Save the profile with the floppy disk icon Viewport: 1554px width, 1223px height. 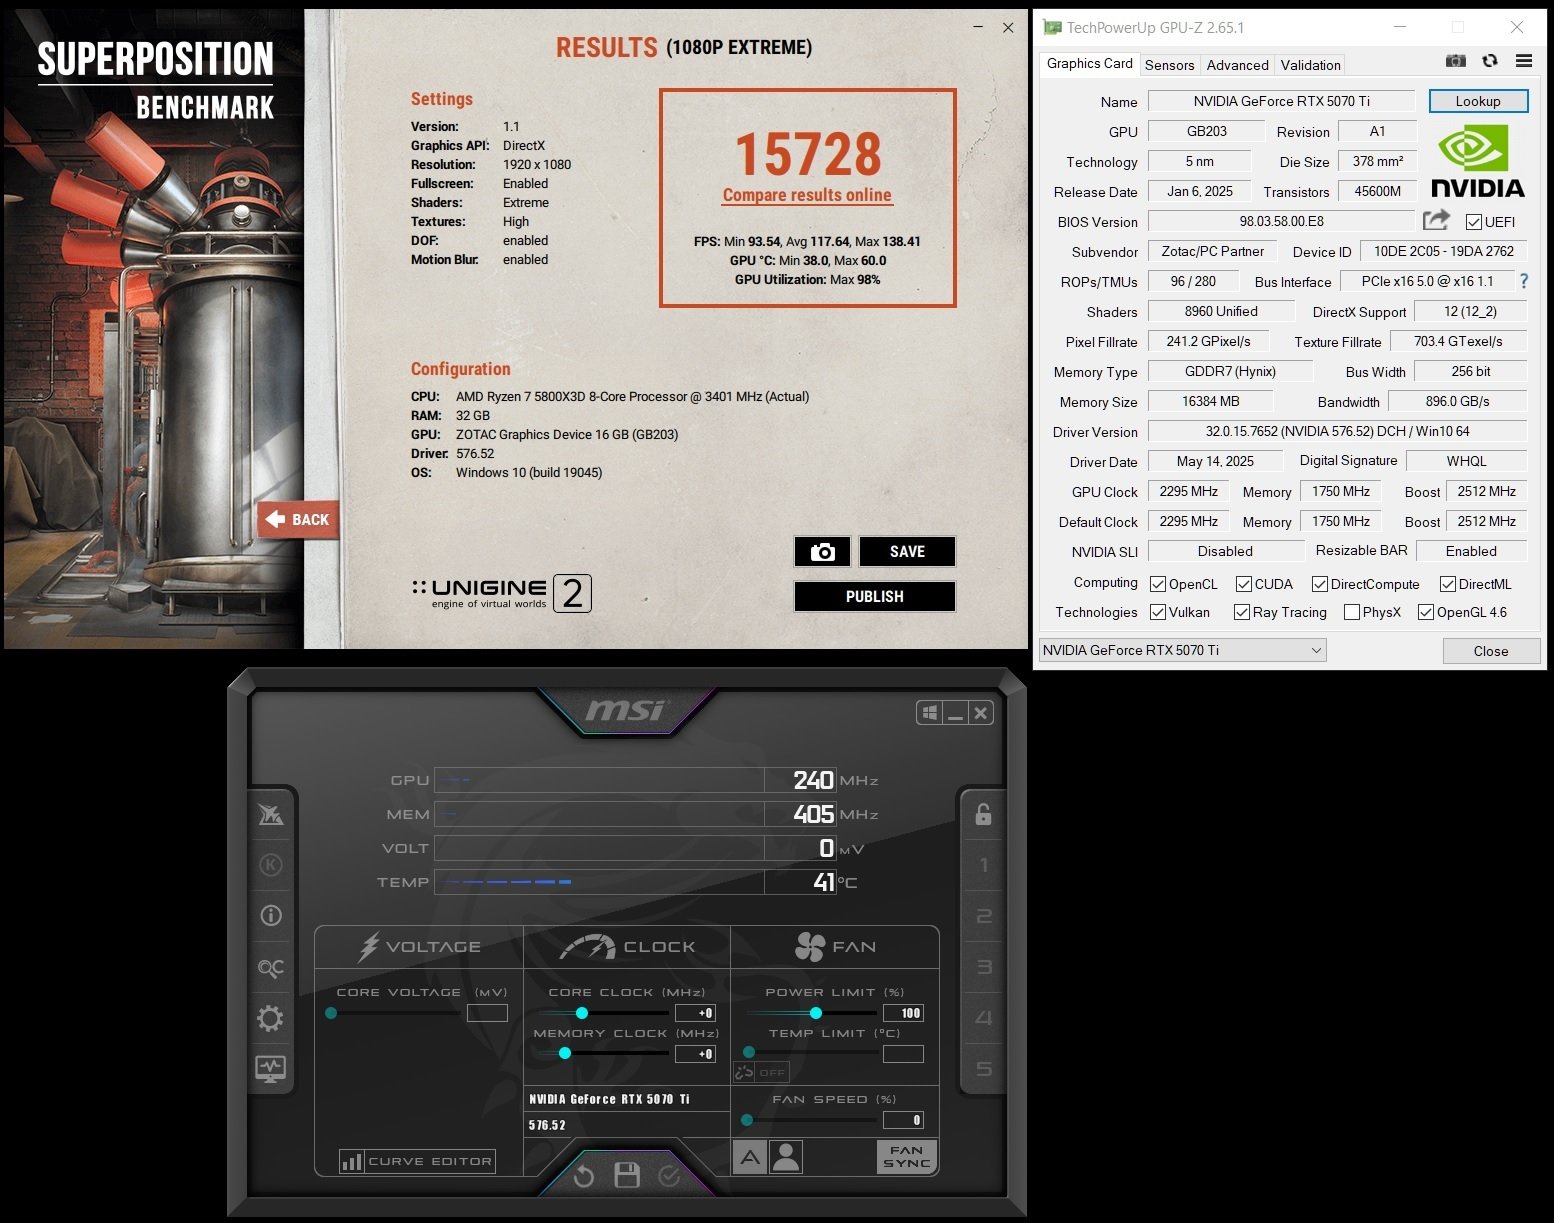[x=627, y=1175]
